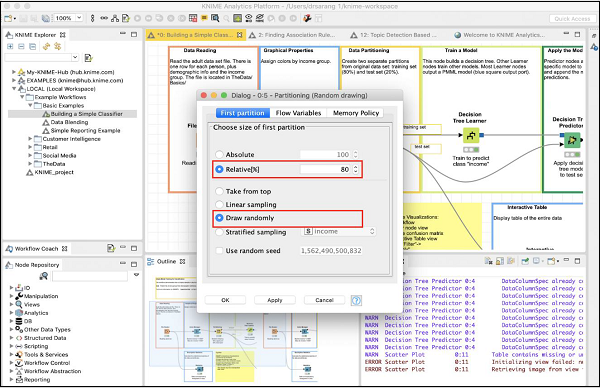
Task: Click the horizontal alignment toolbar icon
Action: tap(104, 18)
